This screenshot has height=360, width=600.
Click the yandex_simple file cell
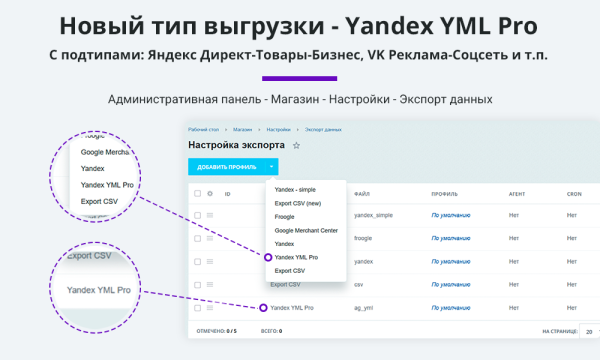click(x=373, y=215)
